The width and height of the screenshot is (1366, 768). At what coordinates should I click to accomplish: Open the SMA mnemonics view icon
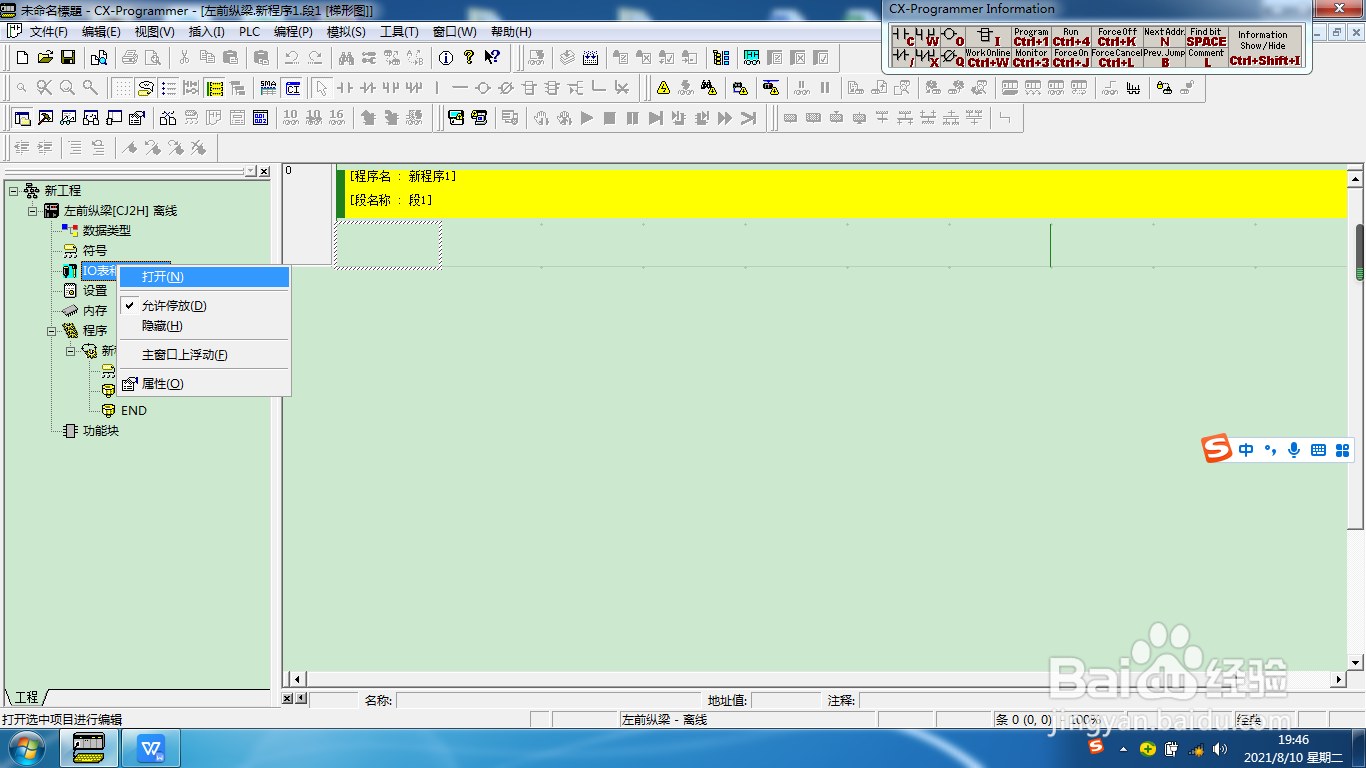point(268,88)
